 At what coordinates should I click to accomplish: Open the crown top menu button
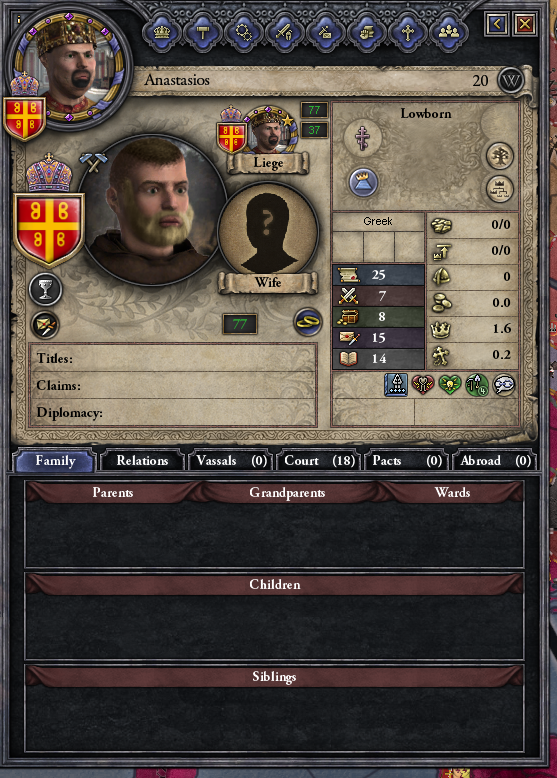[x=162, y=32]
